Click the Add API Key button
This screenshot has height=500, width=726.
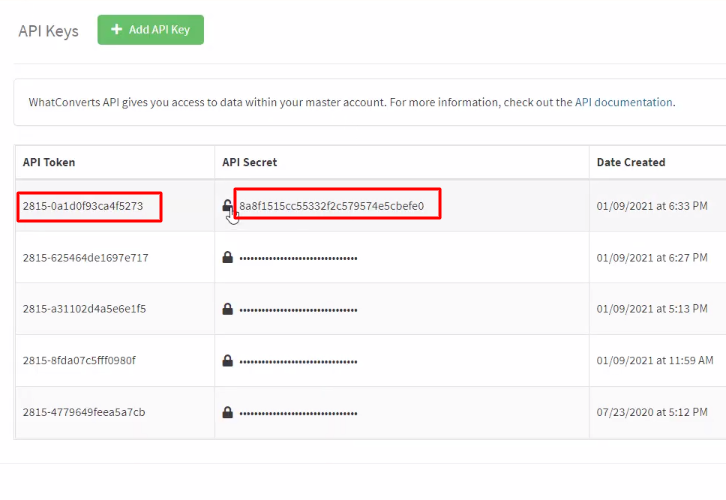(x=150, y=30)
